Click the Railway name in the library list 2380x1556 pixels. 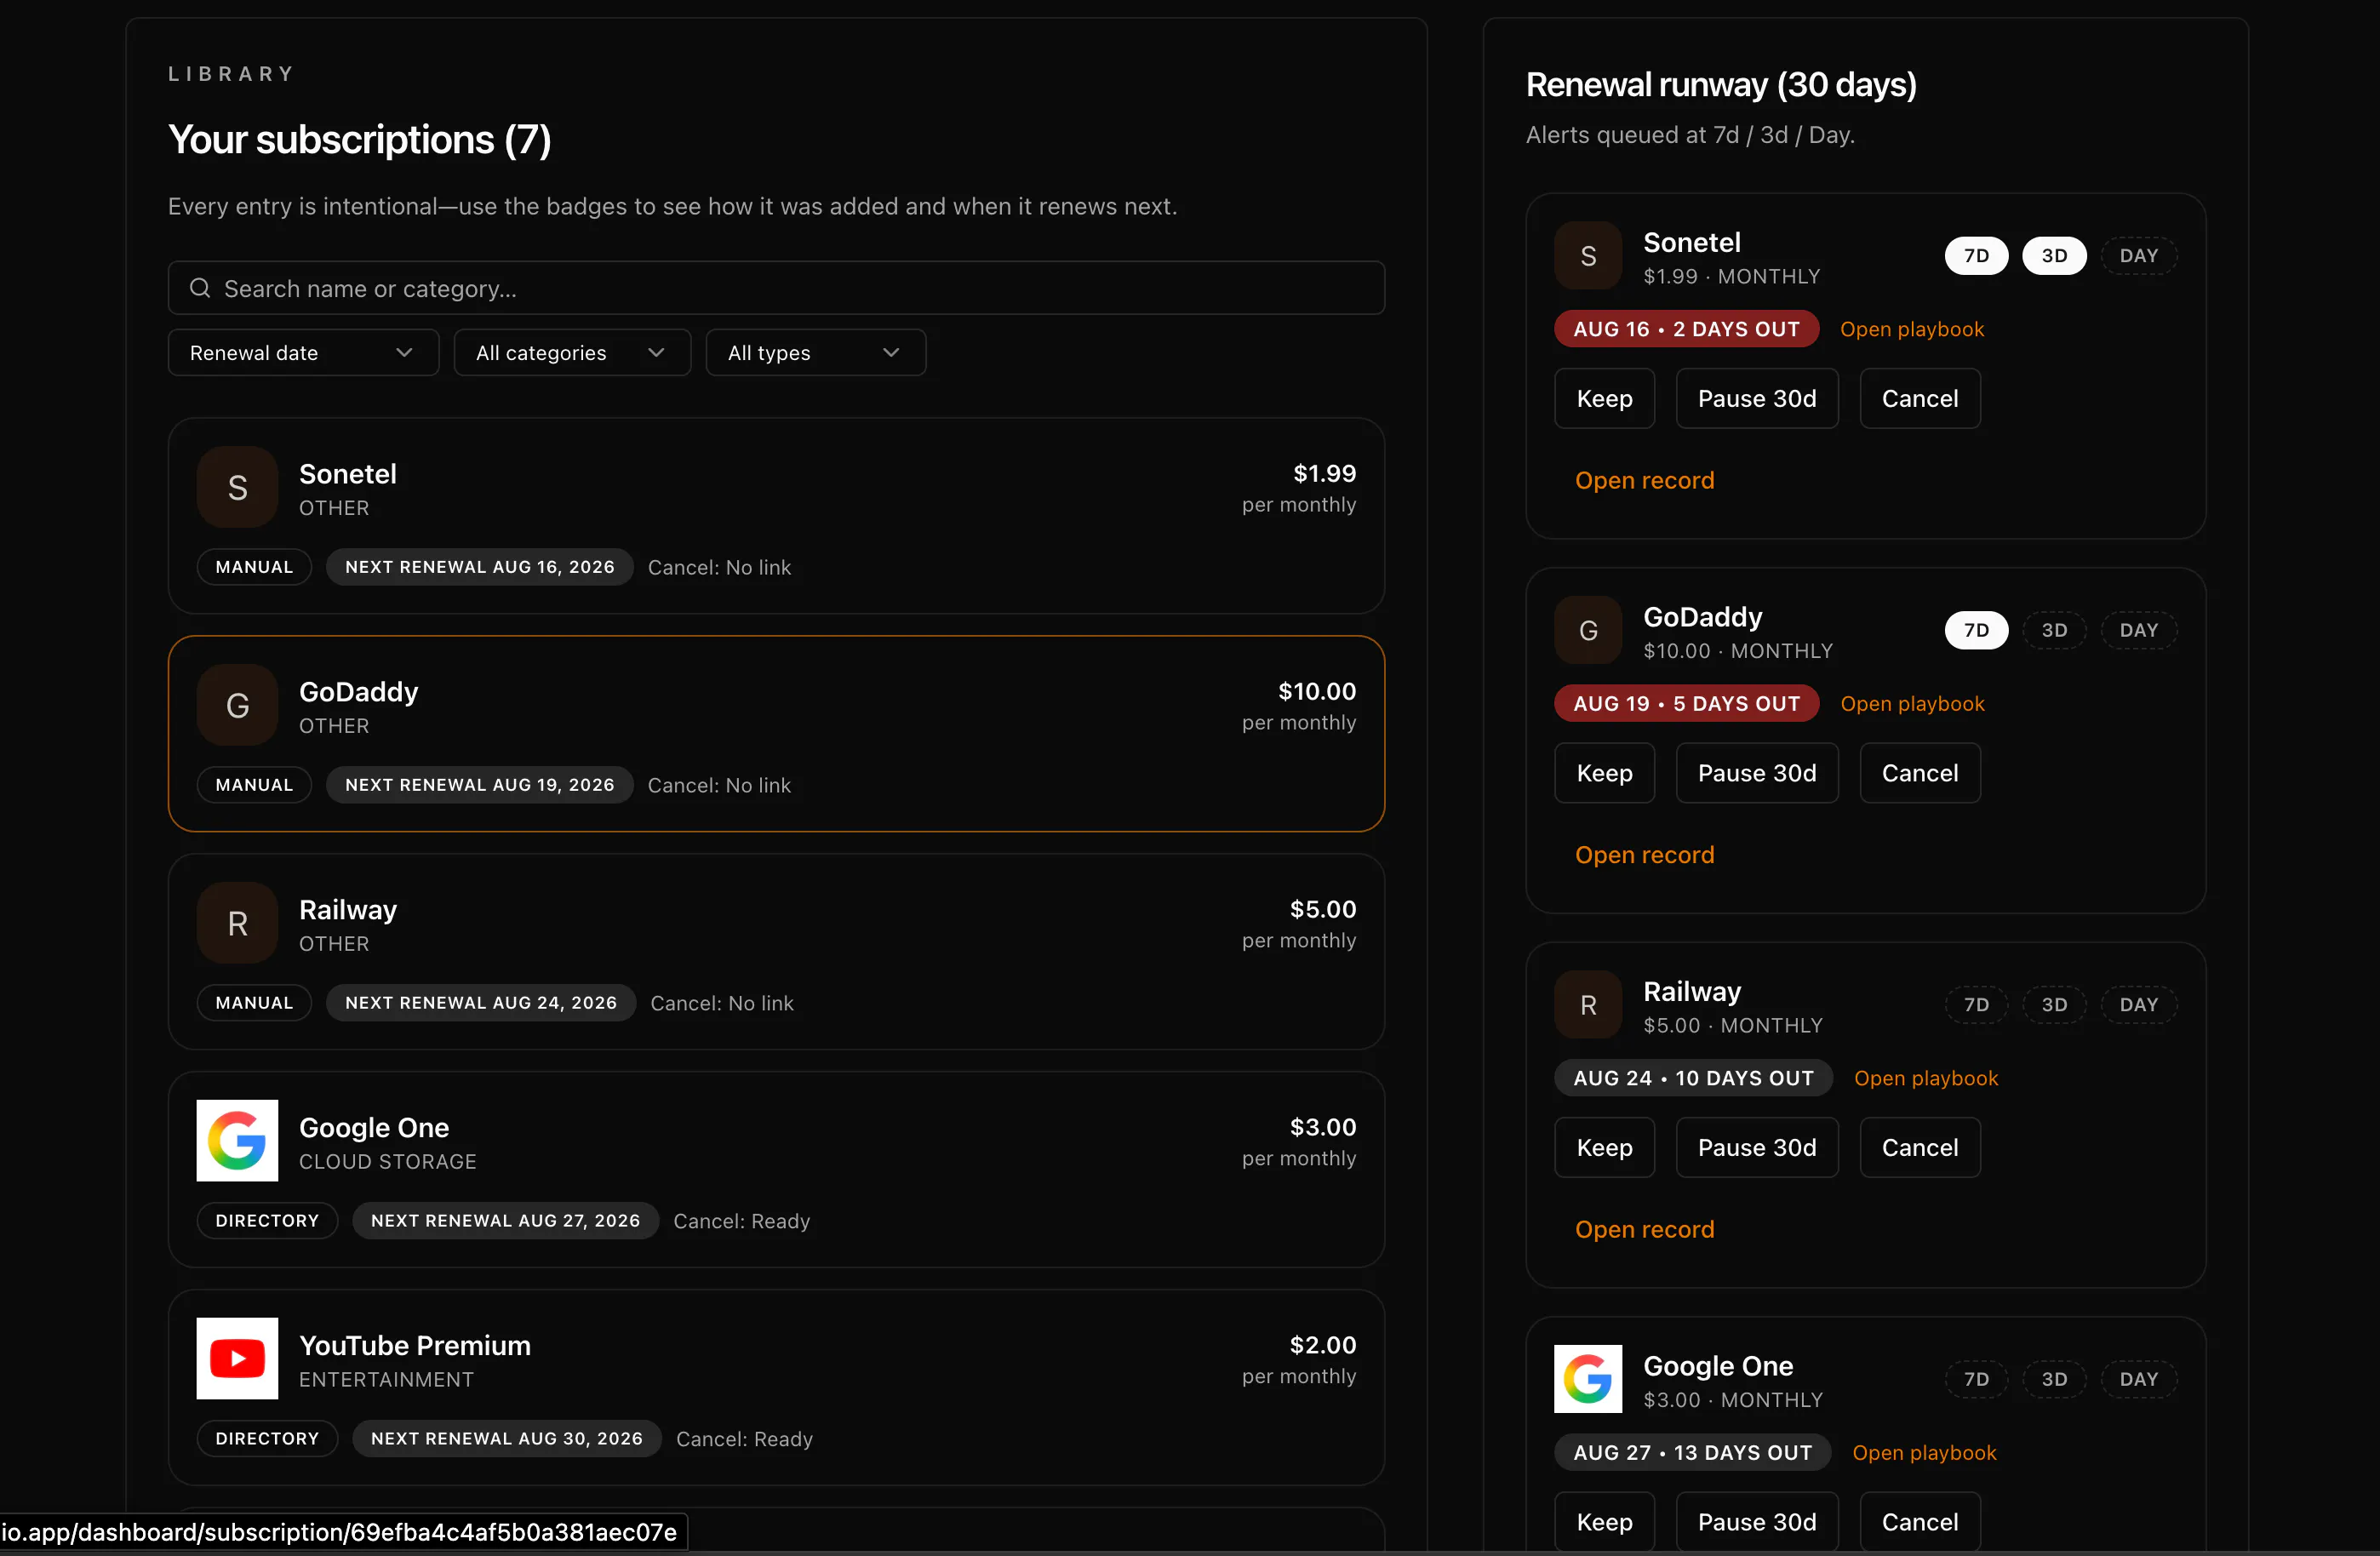348,910
